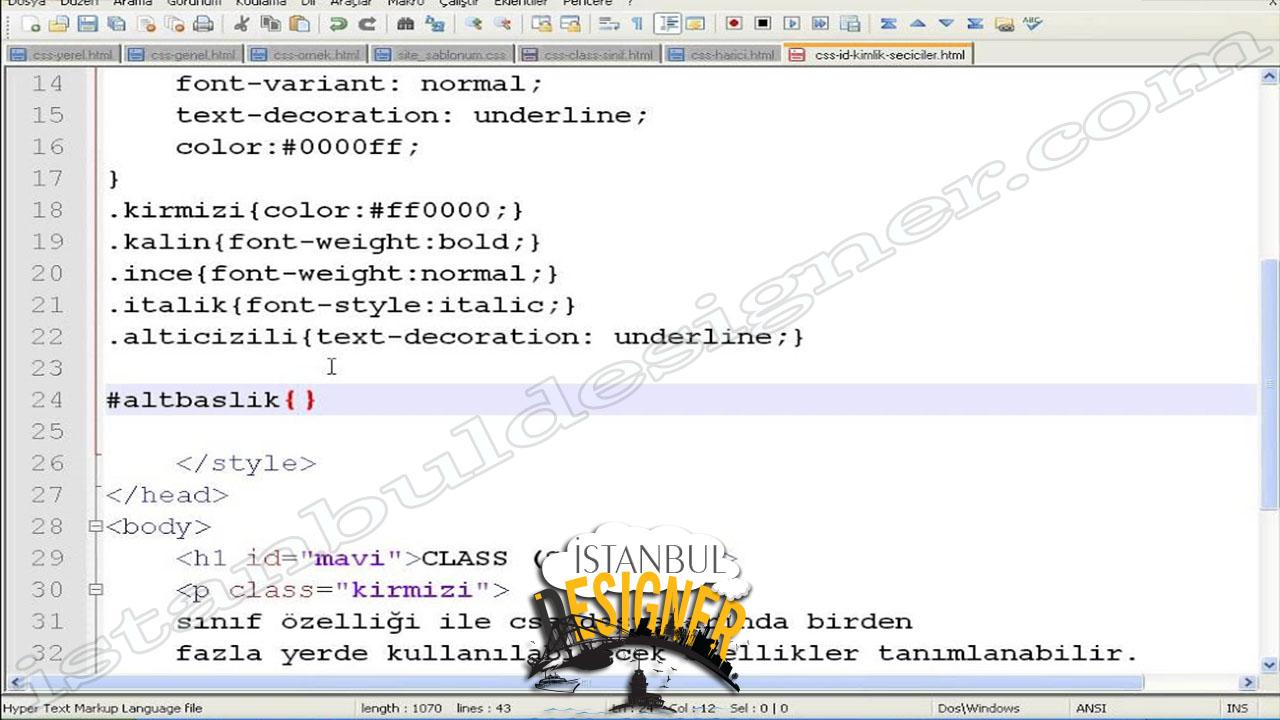Open a file using the Open folder icon

59,24
